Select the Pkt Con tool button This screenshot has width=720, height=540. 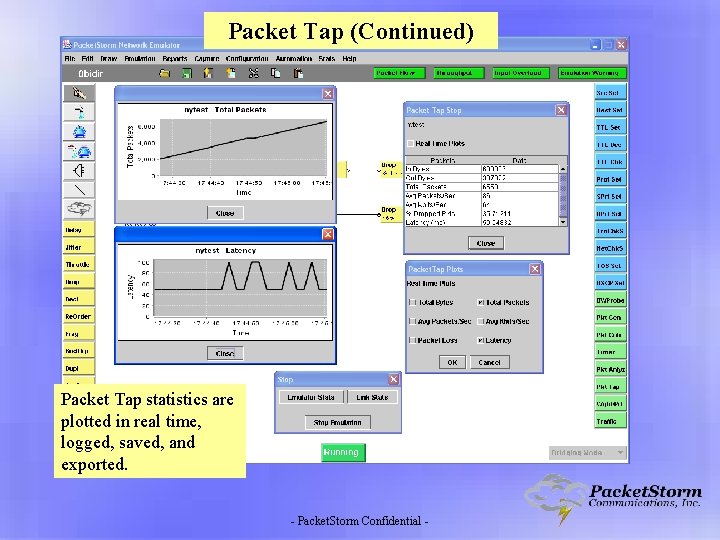pyautogui.click(x=610, y=317)
